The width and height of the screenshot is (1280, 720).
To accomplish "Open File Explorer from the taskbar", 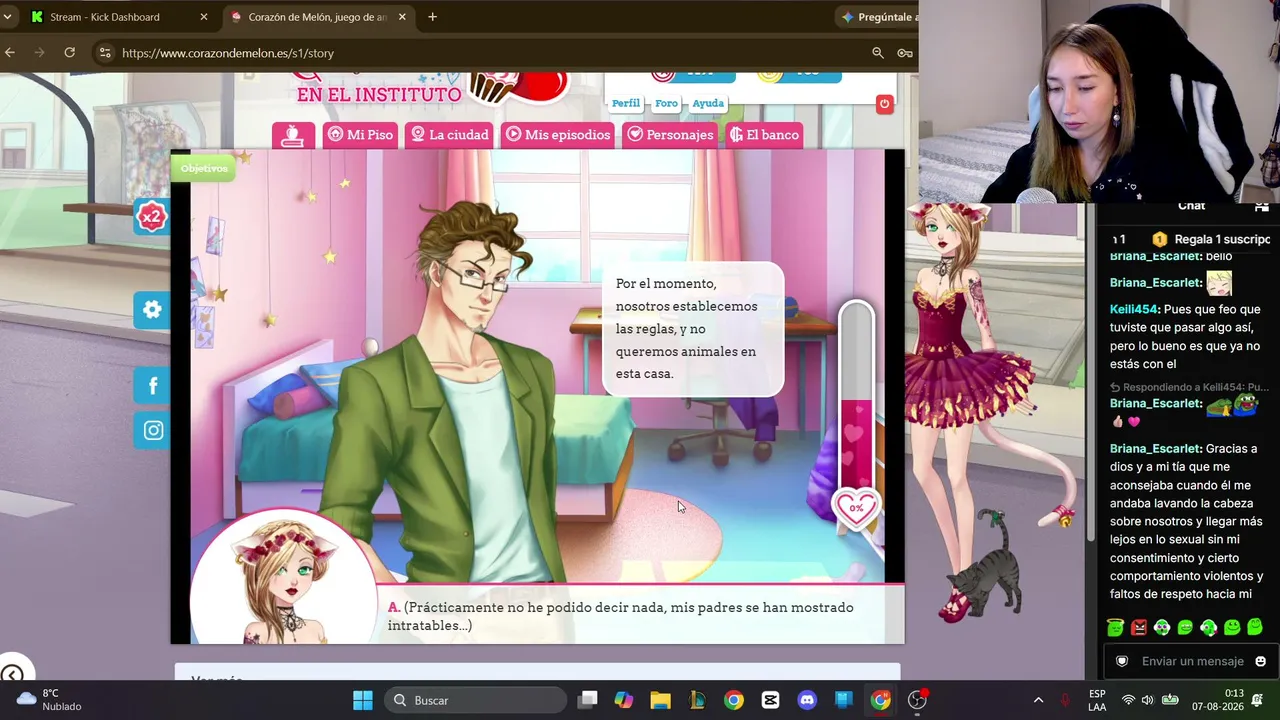I will pyautogui.click(x=660, y=700).
